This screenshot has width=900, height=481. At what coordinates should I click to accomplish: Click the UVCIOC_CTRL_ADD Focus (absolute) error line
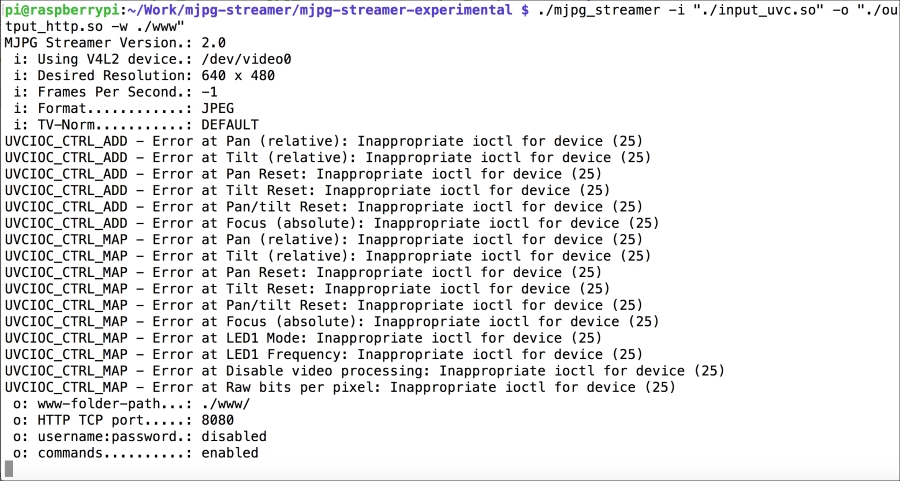[x=332, y=223]
